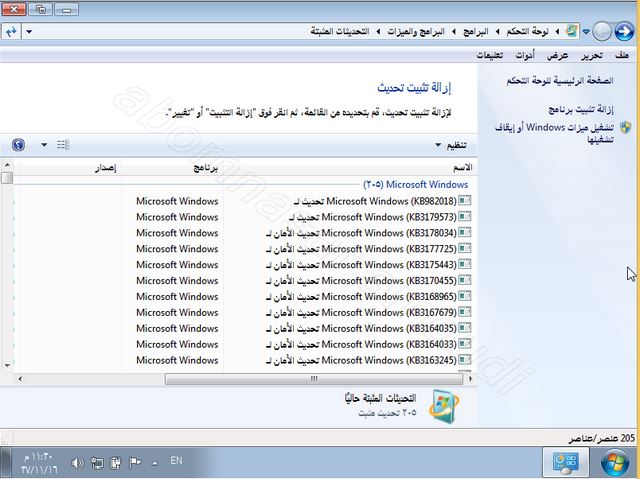
Task: Open the ملف menu
Action: pyautogui.click(x=621, y=55)
